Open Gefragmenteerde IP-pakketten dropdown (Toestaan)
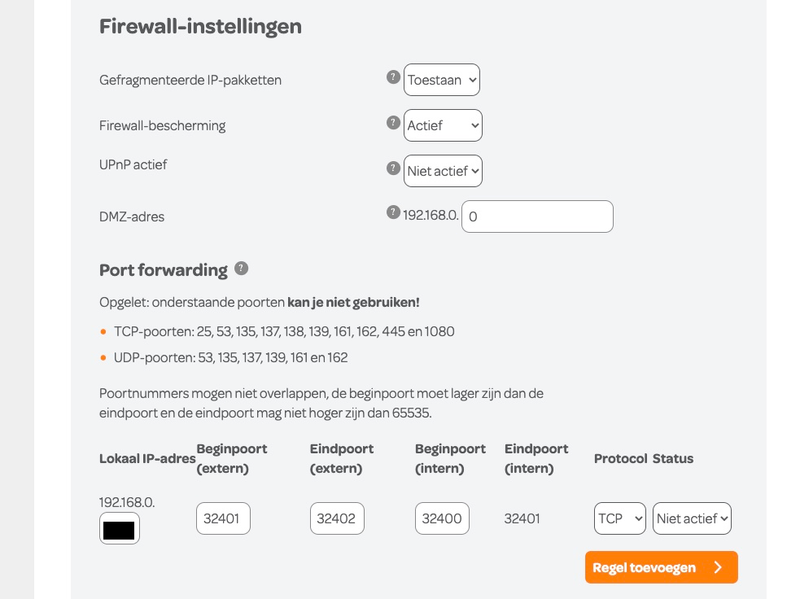The width and height of the screenshot is (800, 599). [442, 80]
